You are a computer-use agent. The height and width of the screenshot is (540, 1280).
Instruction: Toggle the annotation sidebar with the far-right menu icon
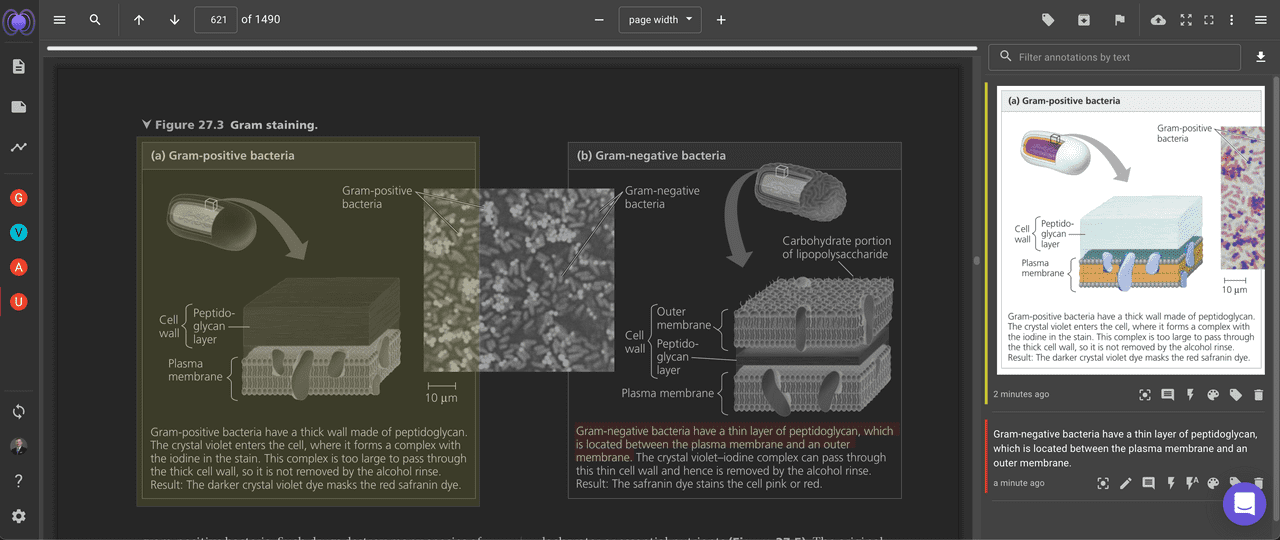coord(1259,20)
